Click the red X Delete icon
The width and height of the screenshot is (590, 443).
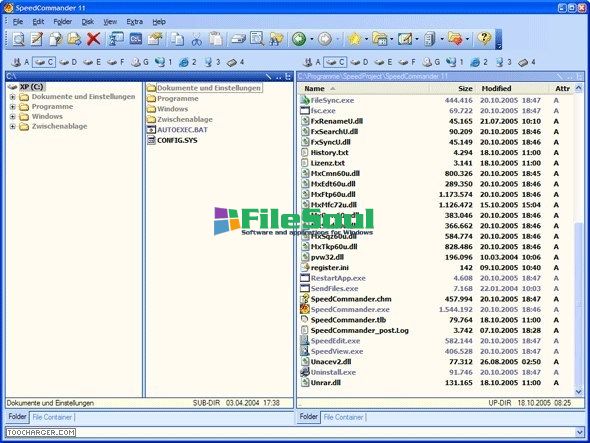pos(93,39)
